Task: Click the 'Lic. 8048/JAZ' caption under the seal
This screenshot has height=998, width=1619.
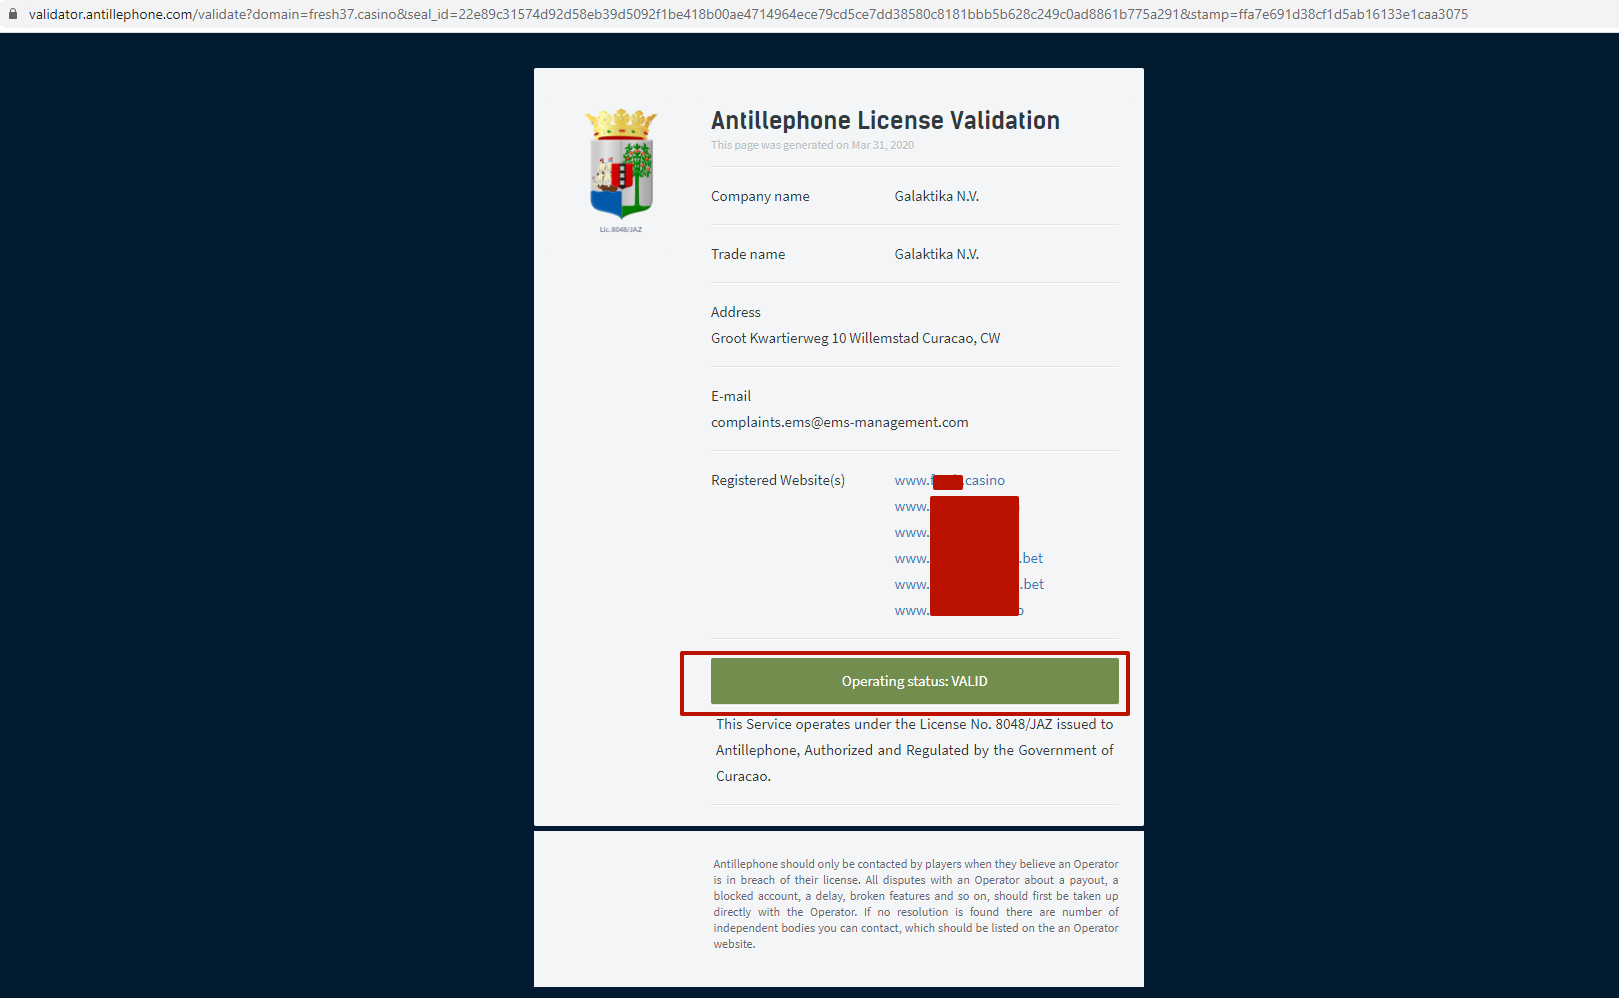Action: [621, 230]
